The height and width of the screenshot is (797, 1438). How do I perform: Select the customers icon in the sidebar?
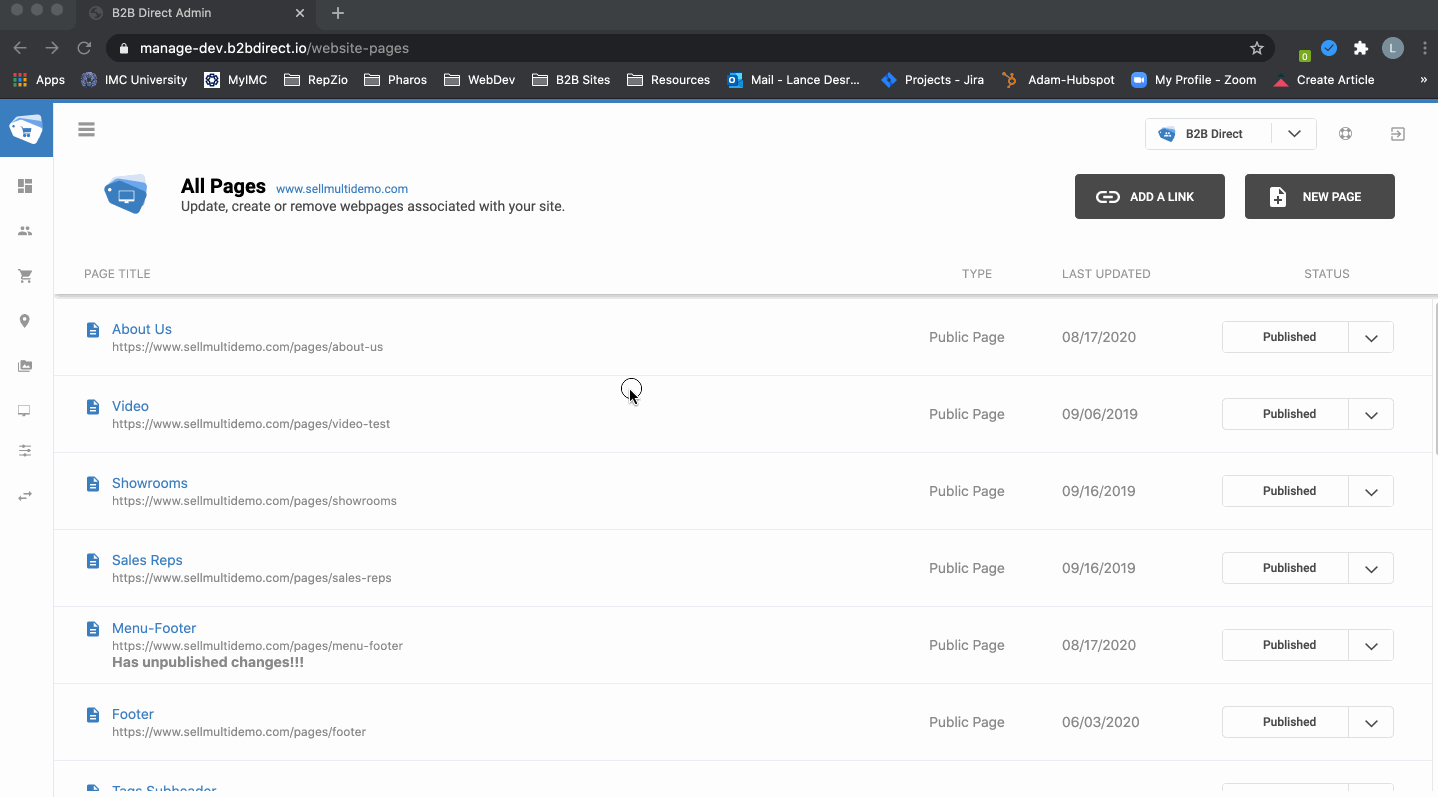[25, 231]
